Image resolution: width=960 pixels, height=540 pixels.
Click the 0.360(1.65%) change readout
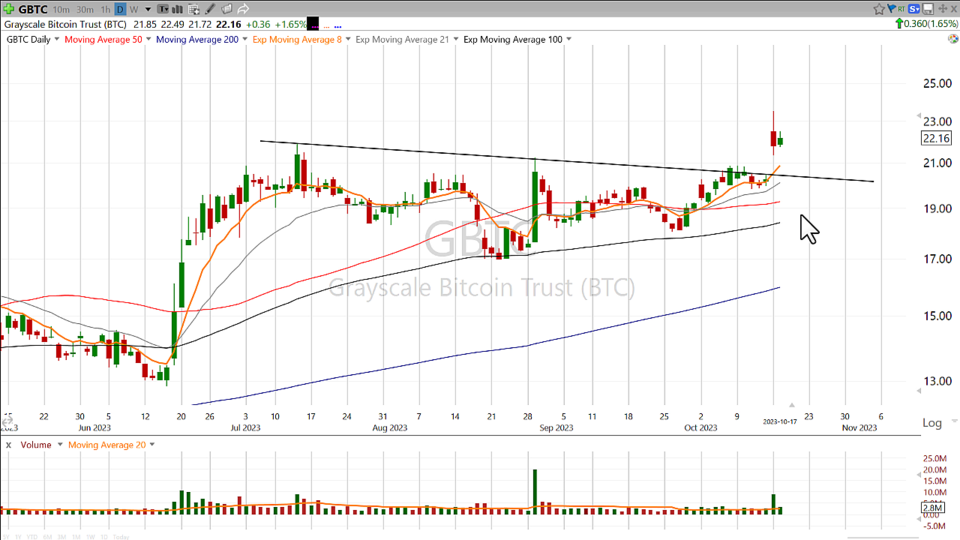click(927, 24)
